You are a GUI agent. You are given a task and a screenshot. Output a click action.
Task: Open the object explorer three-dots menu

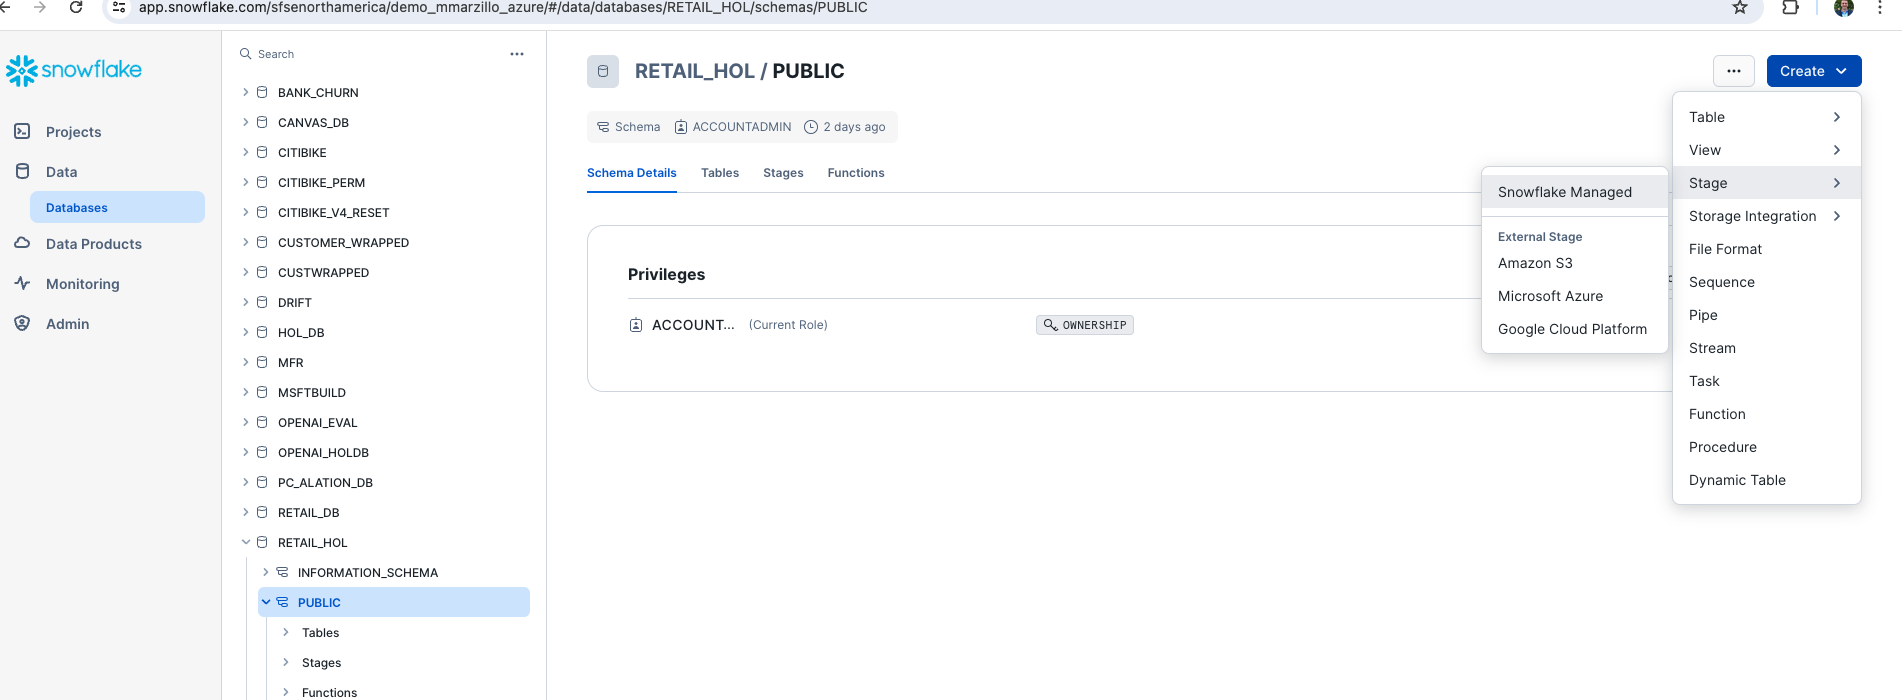point(517,54)
